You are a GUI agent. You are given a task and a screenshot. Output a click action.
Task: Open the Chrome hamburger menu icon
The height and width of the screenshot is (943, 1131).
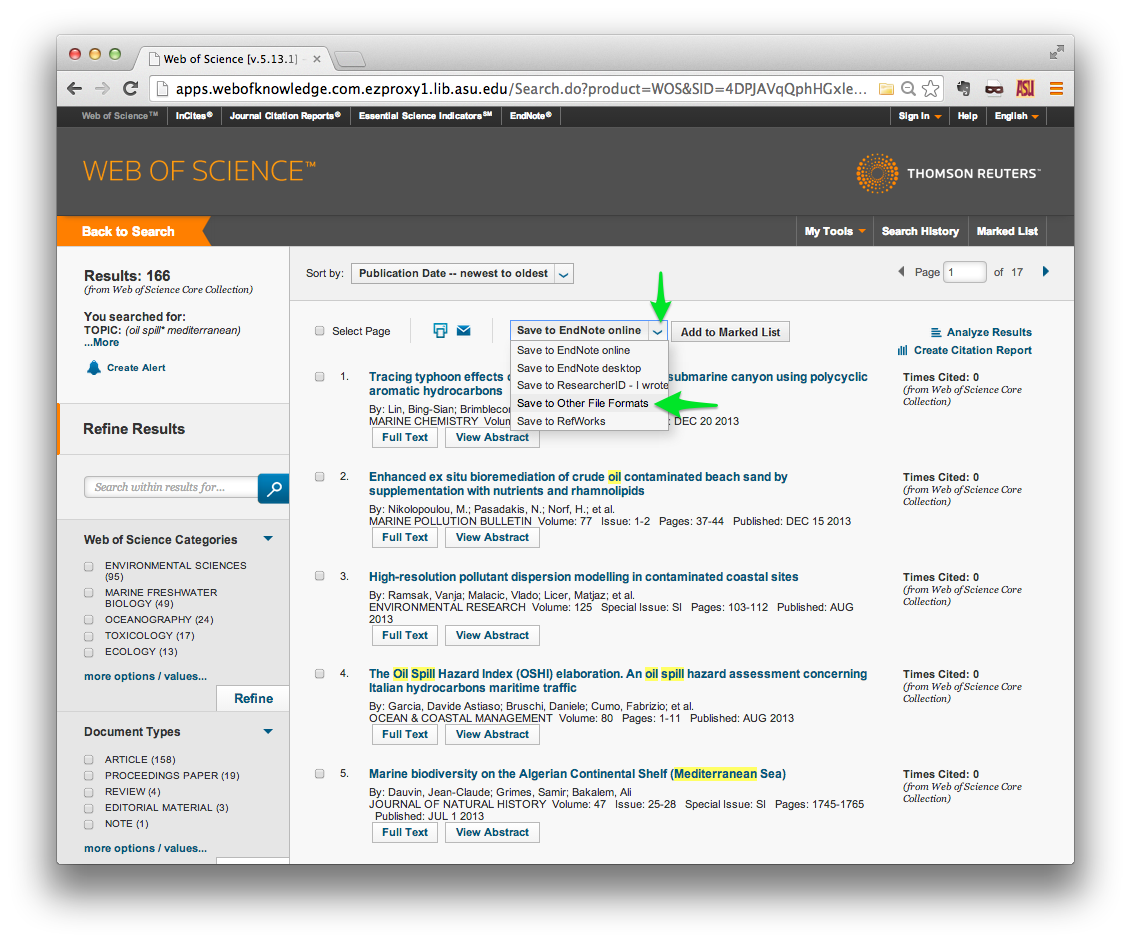(1056, 89)
